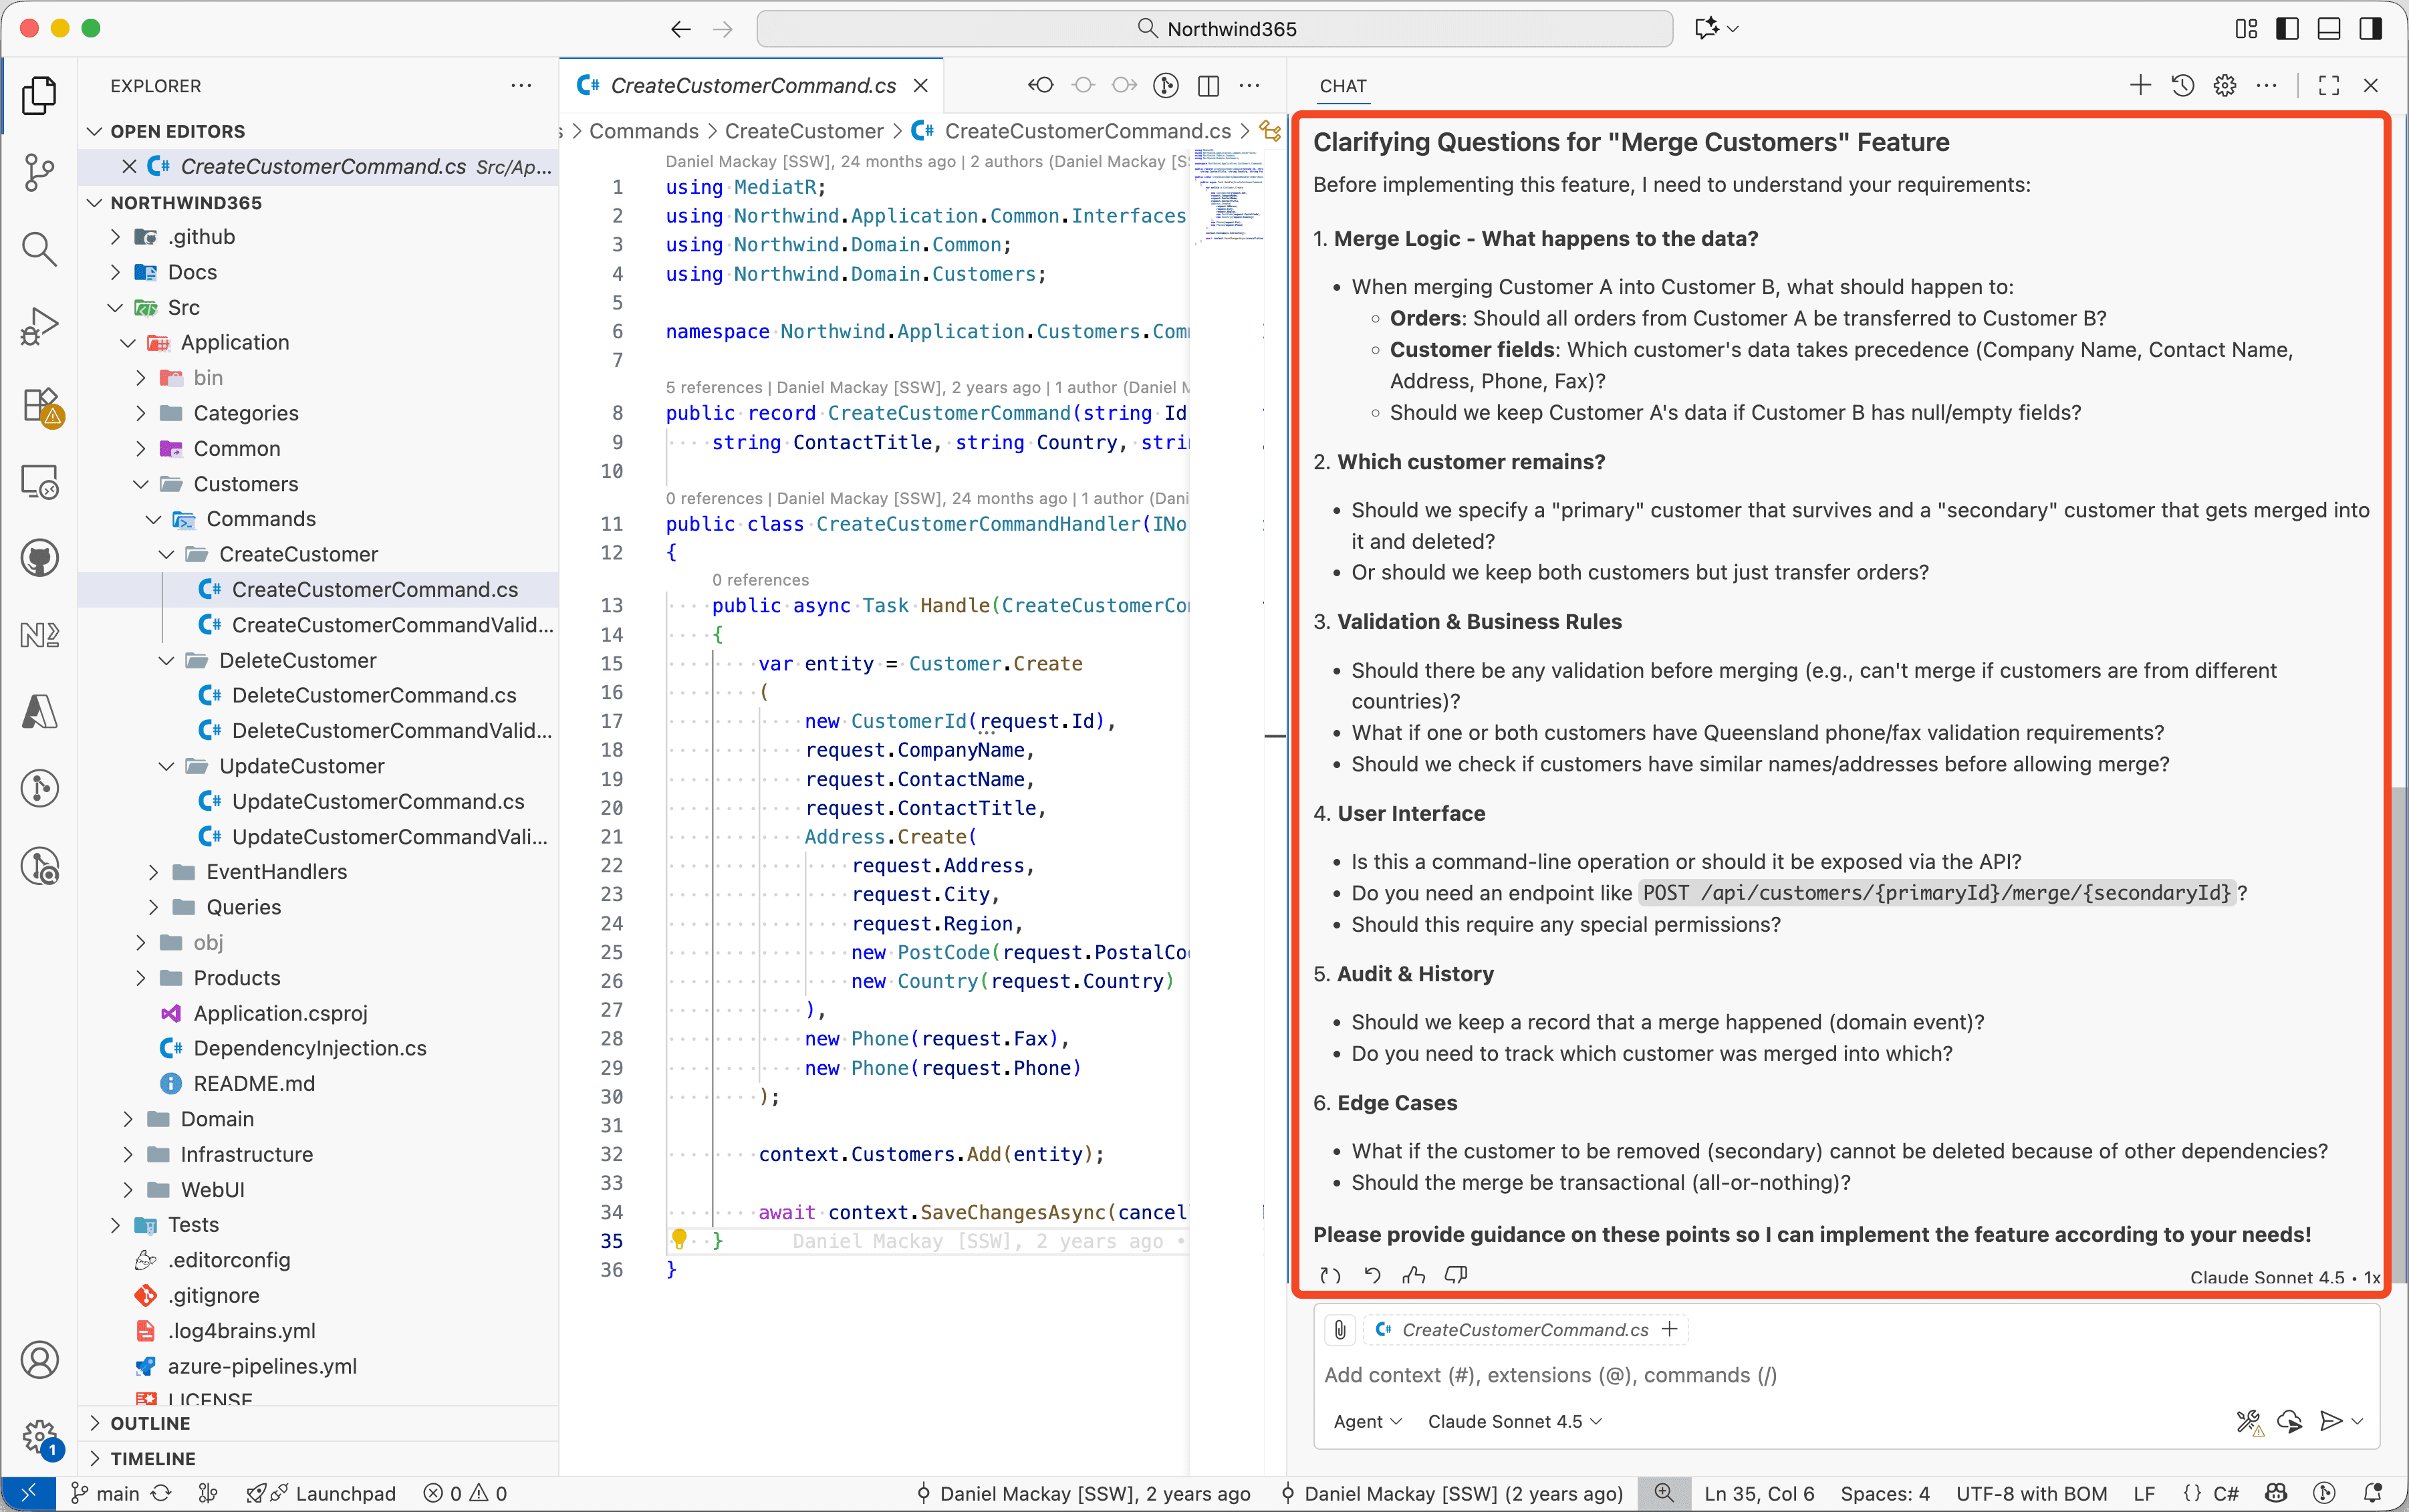Toggle the bottom panel visibility

click(x=2328, y=29)
